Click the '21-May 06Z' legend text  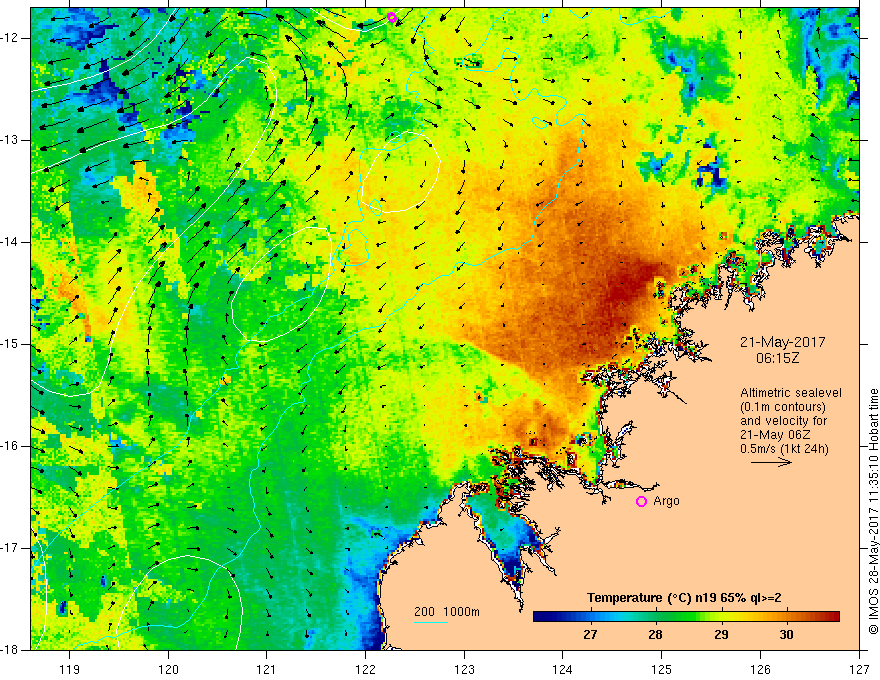pos(775,435)
